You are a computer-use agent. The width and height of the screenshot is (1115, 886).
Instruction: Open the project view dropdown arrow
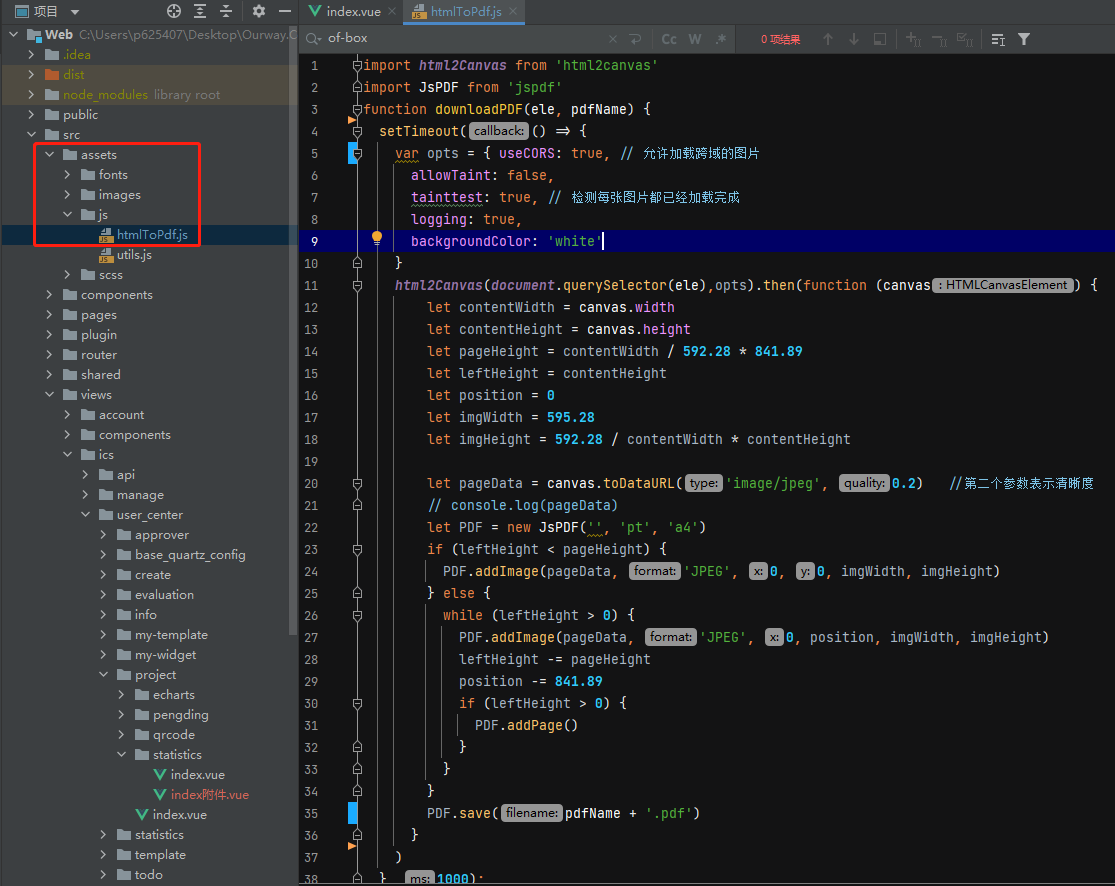coord(75,12)
